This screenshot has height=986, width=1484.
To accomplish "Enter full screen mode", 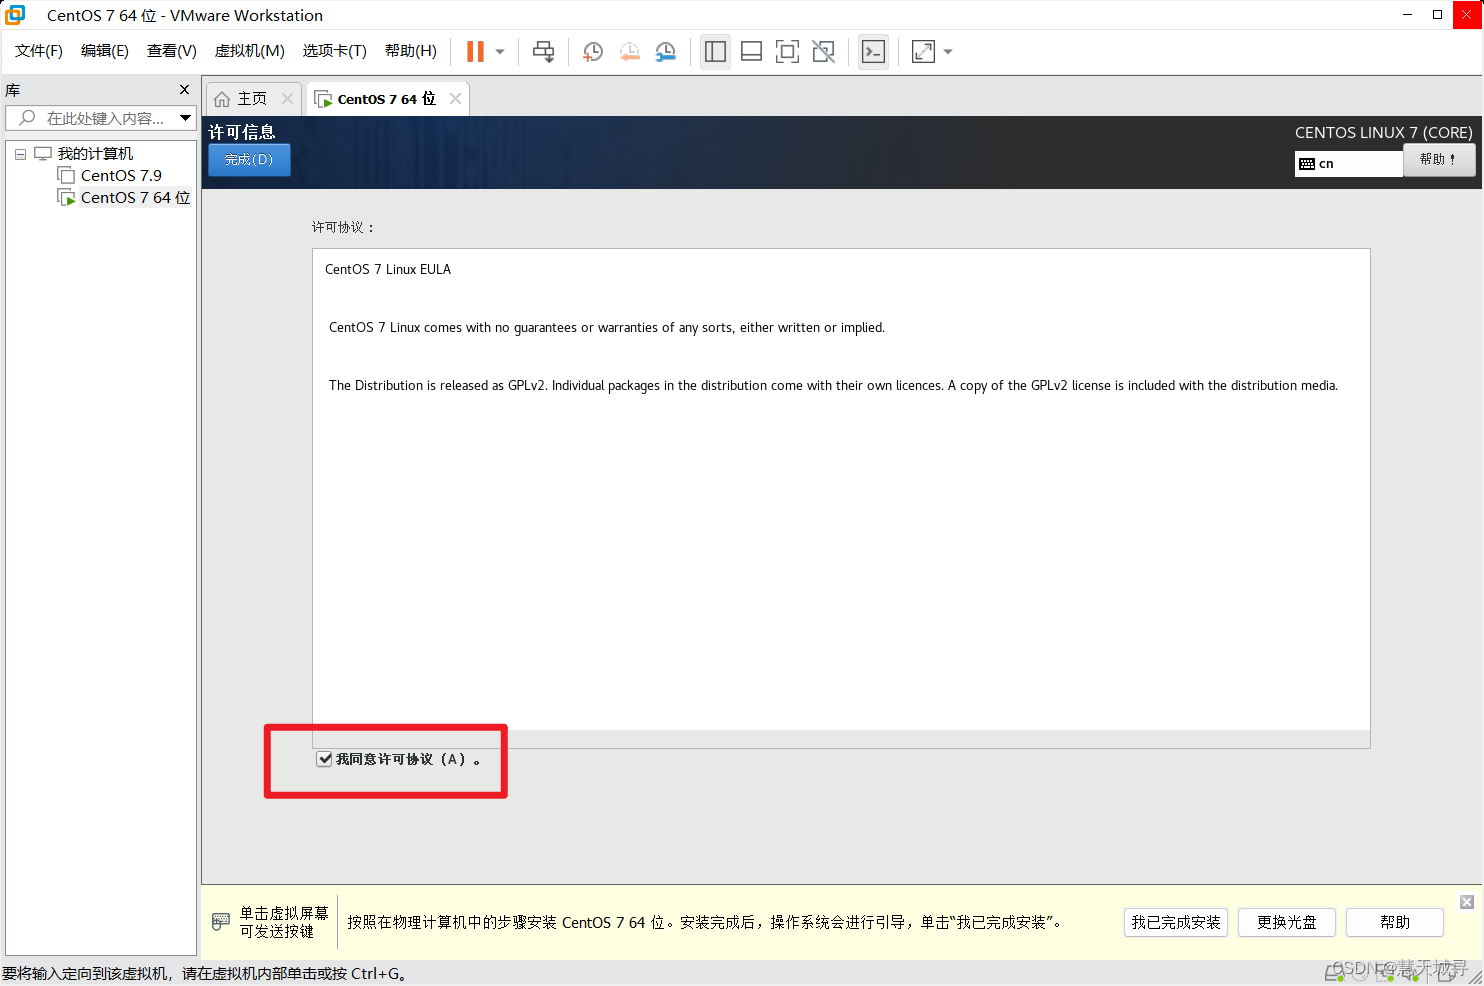I will coord(787,52).
